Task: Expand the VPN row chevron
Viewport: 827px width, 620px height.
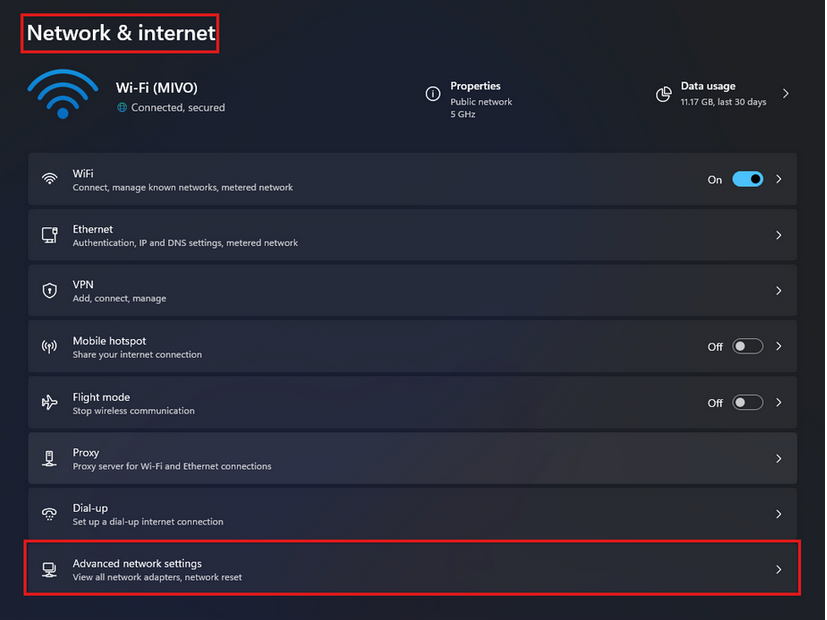Action: point(778,290)
